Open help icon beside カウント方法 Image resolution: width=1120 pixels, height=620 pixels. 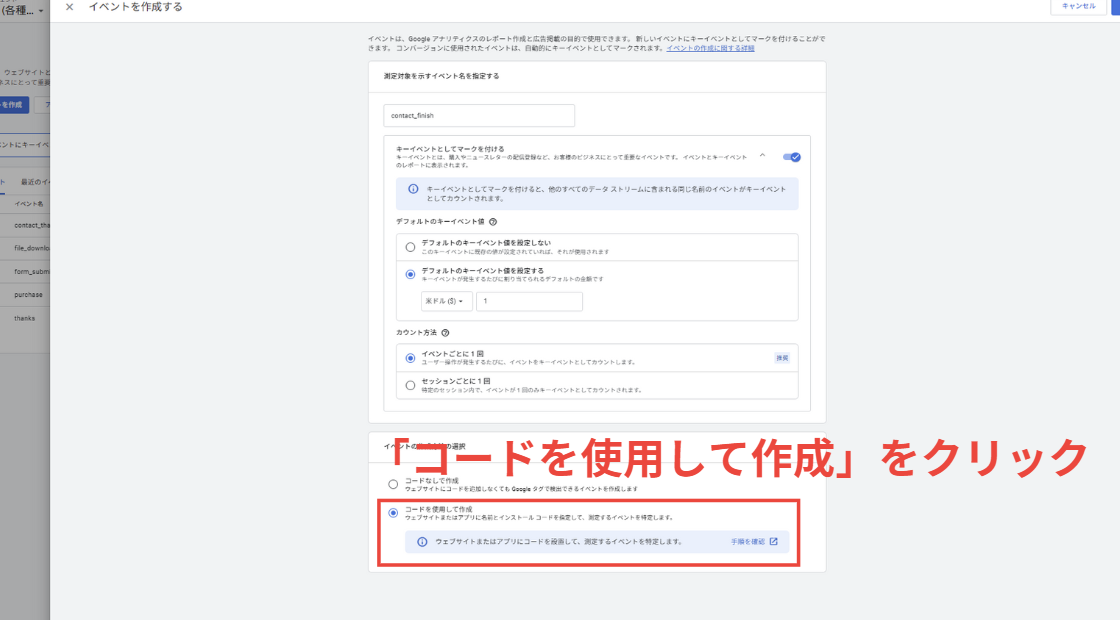tap(445, 333)
